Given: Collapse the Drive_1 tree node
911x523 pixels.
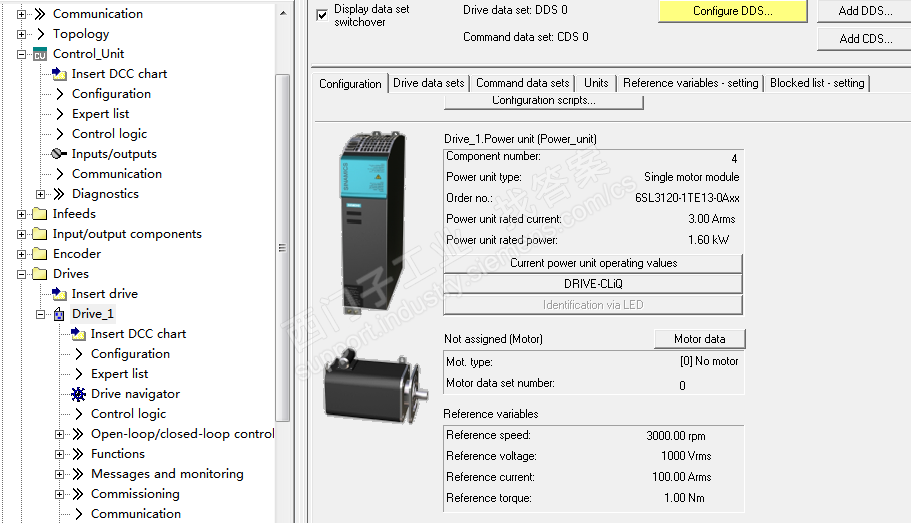Looking at the screenshot, I should tap(40, 314).
